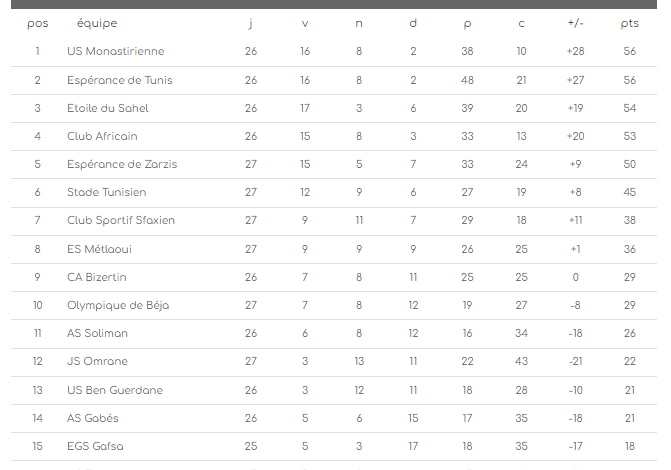This screenshot has width=671, height=470.
Task: Click the AS Soliman team name
Action: 98,333
